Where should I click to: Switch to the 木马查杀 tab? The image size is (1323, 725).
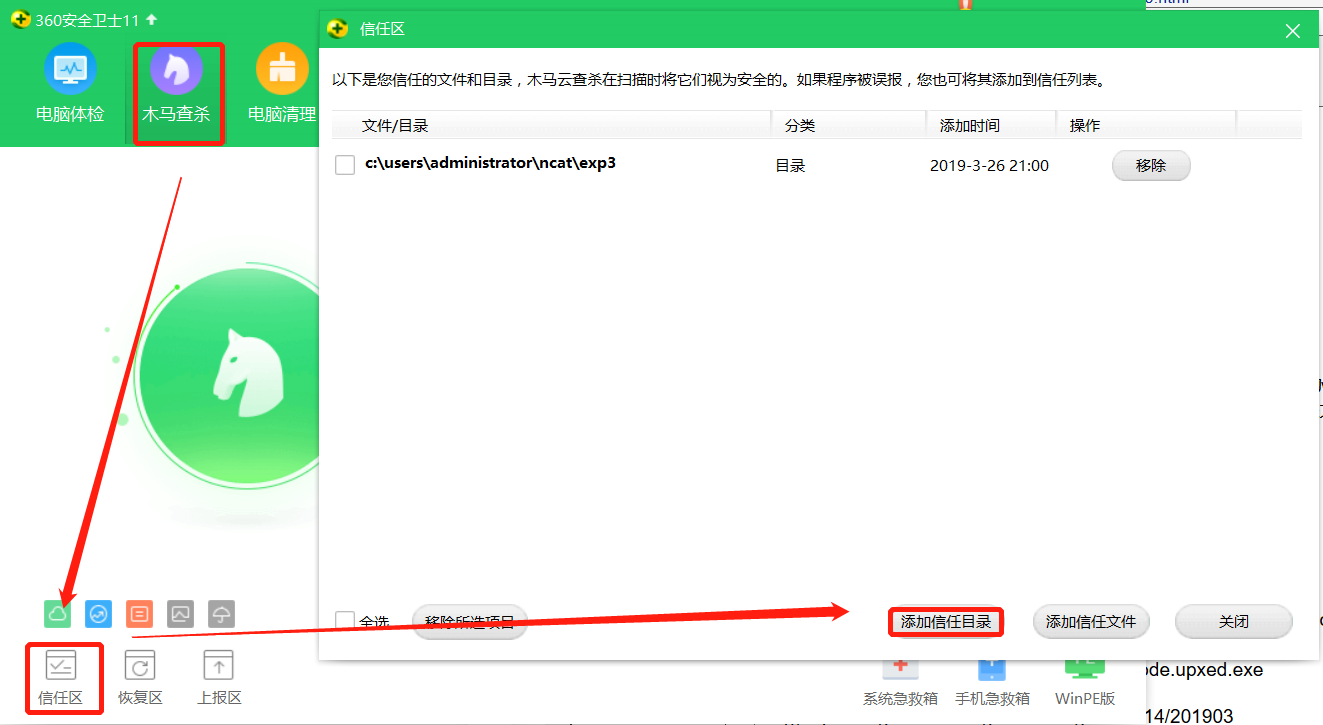(176, 85)
